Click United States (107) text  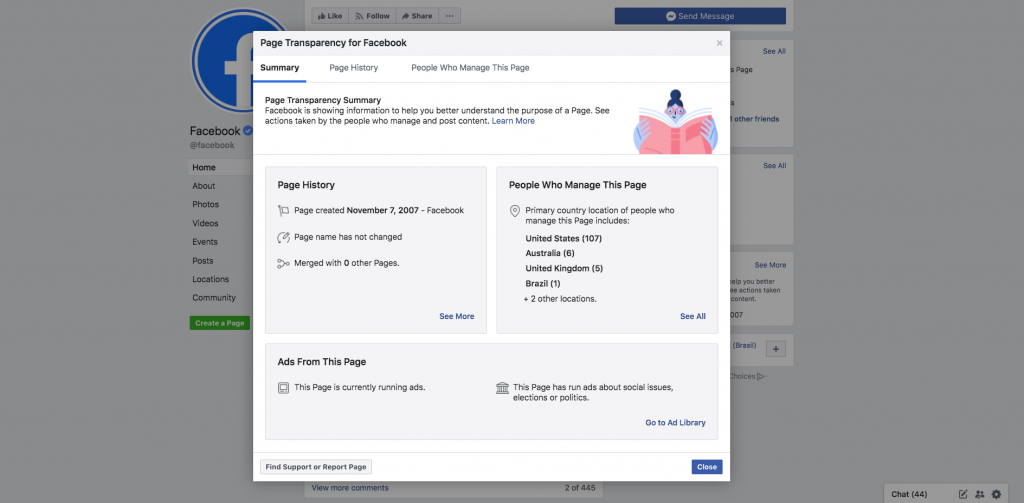[564, 238]
